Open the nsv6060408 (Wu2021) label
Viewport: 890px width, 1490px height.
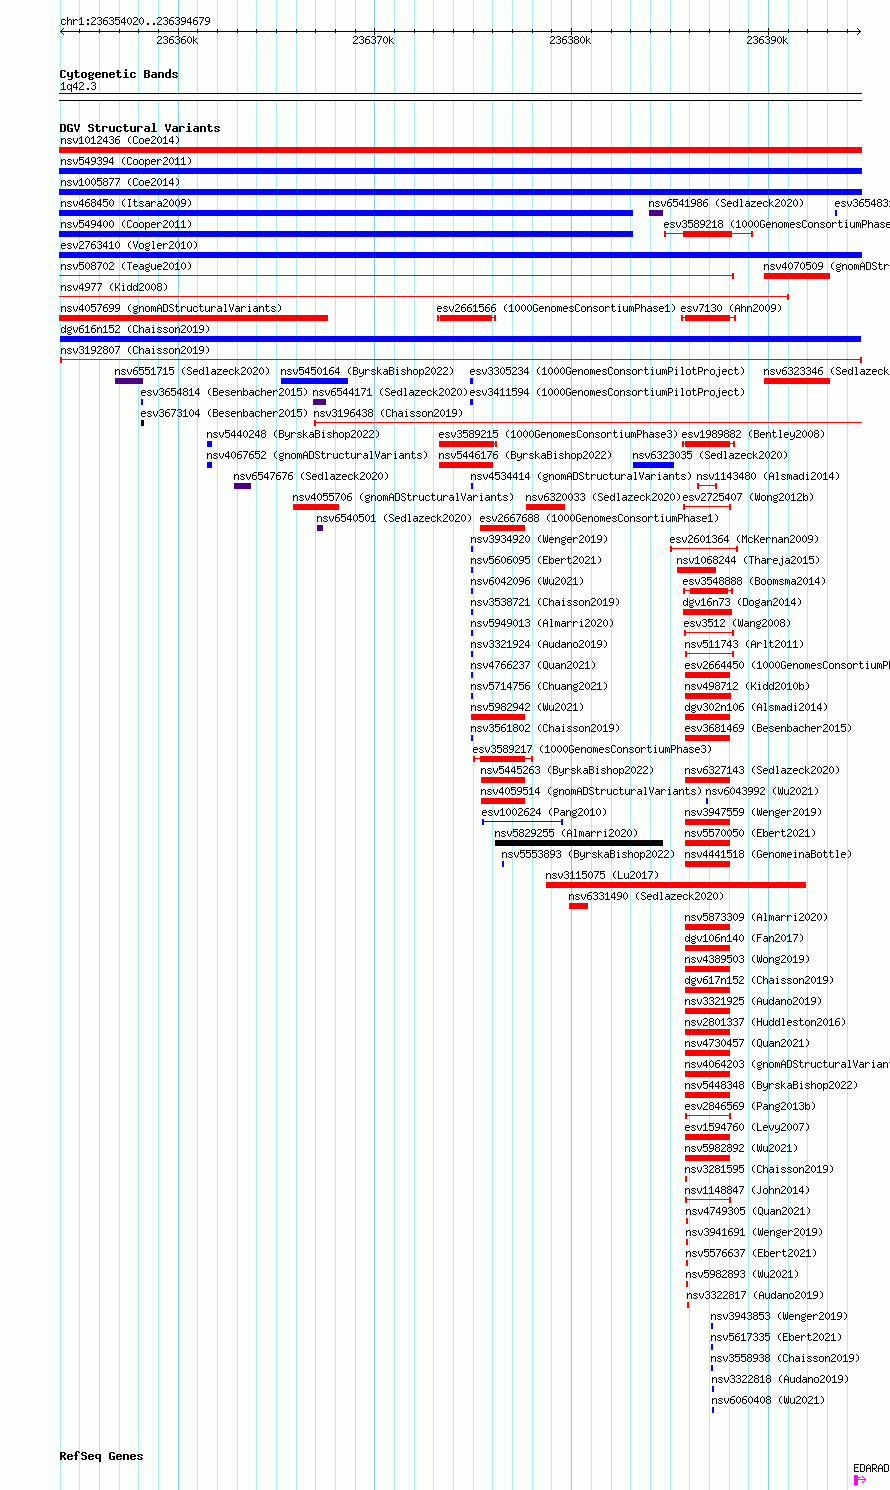point(769,1400)
